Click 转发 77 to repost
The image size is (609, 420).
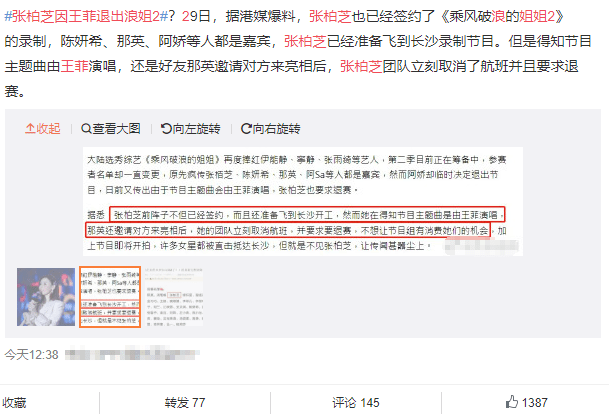pos(184,403)
